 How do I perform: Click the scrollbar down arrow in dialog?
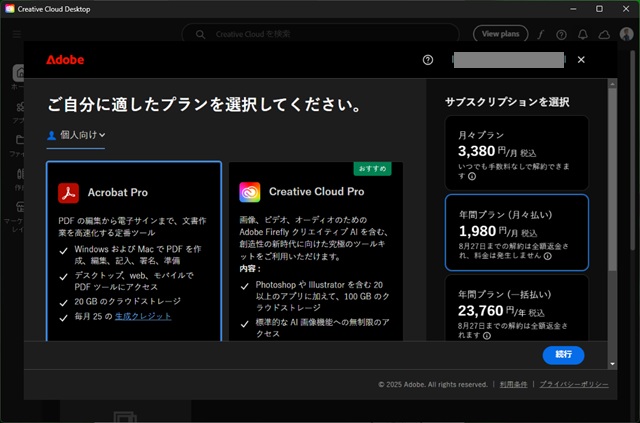(612, 364)
